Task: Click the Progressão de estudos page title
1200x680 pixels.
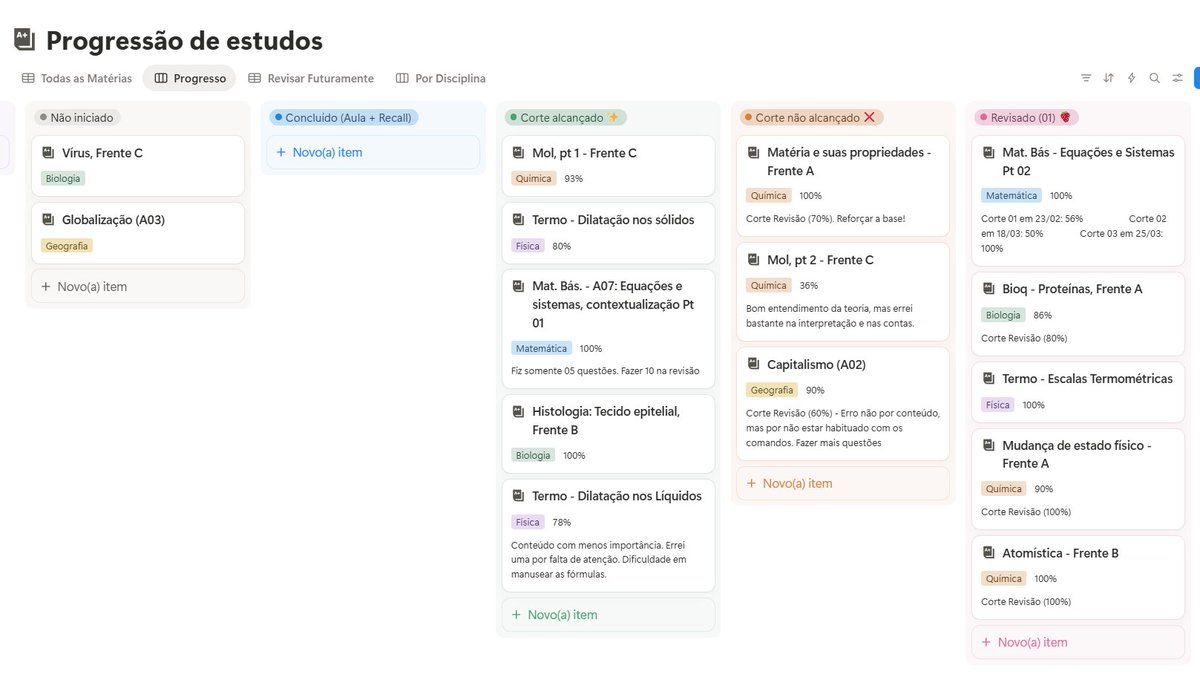Action: [184, 40]
